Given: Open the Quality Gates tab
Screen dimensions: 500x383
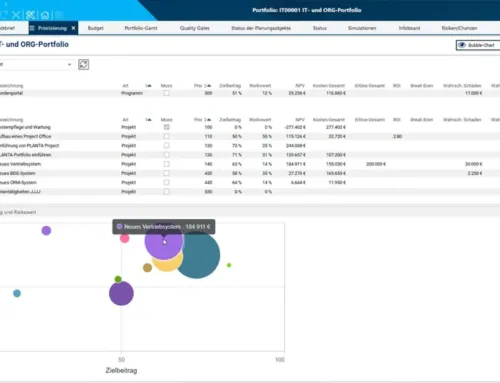Looking at the screenshot, I should pos(195,28).
